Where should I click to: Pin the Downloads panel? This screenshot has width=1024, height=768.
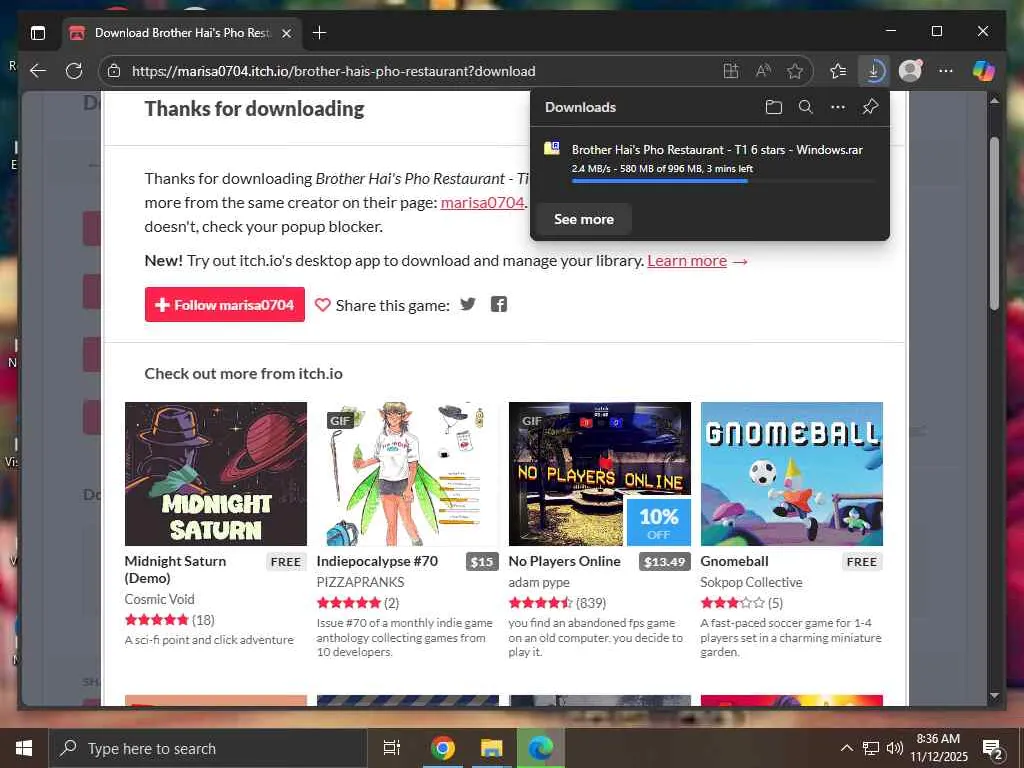click(870, 107)
